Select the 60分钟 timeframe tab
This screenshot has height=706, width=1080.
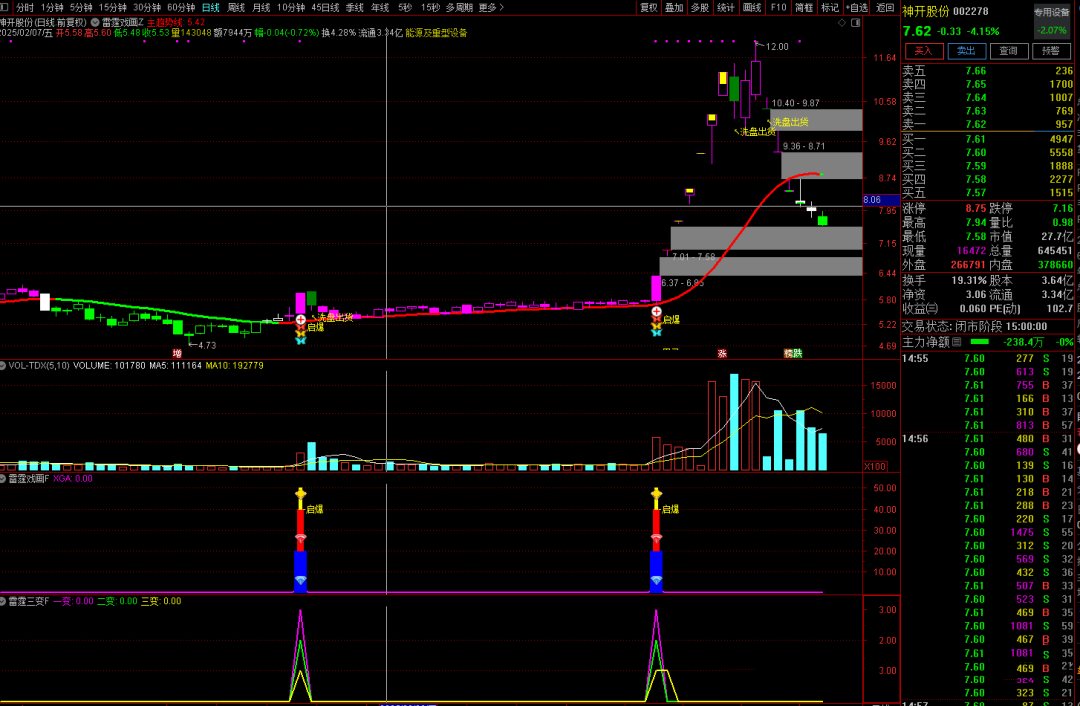click(x=180, y=7)
